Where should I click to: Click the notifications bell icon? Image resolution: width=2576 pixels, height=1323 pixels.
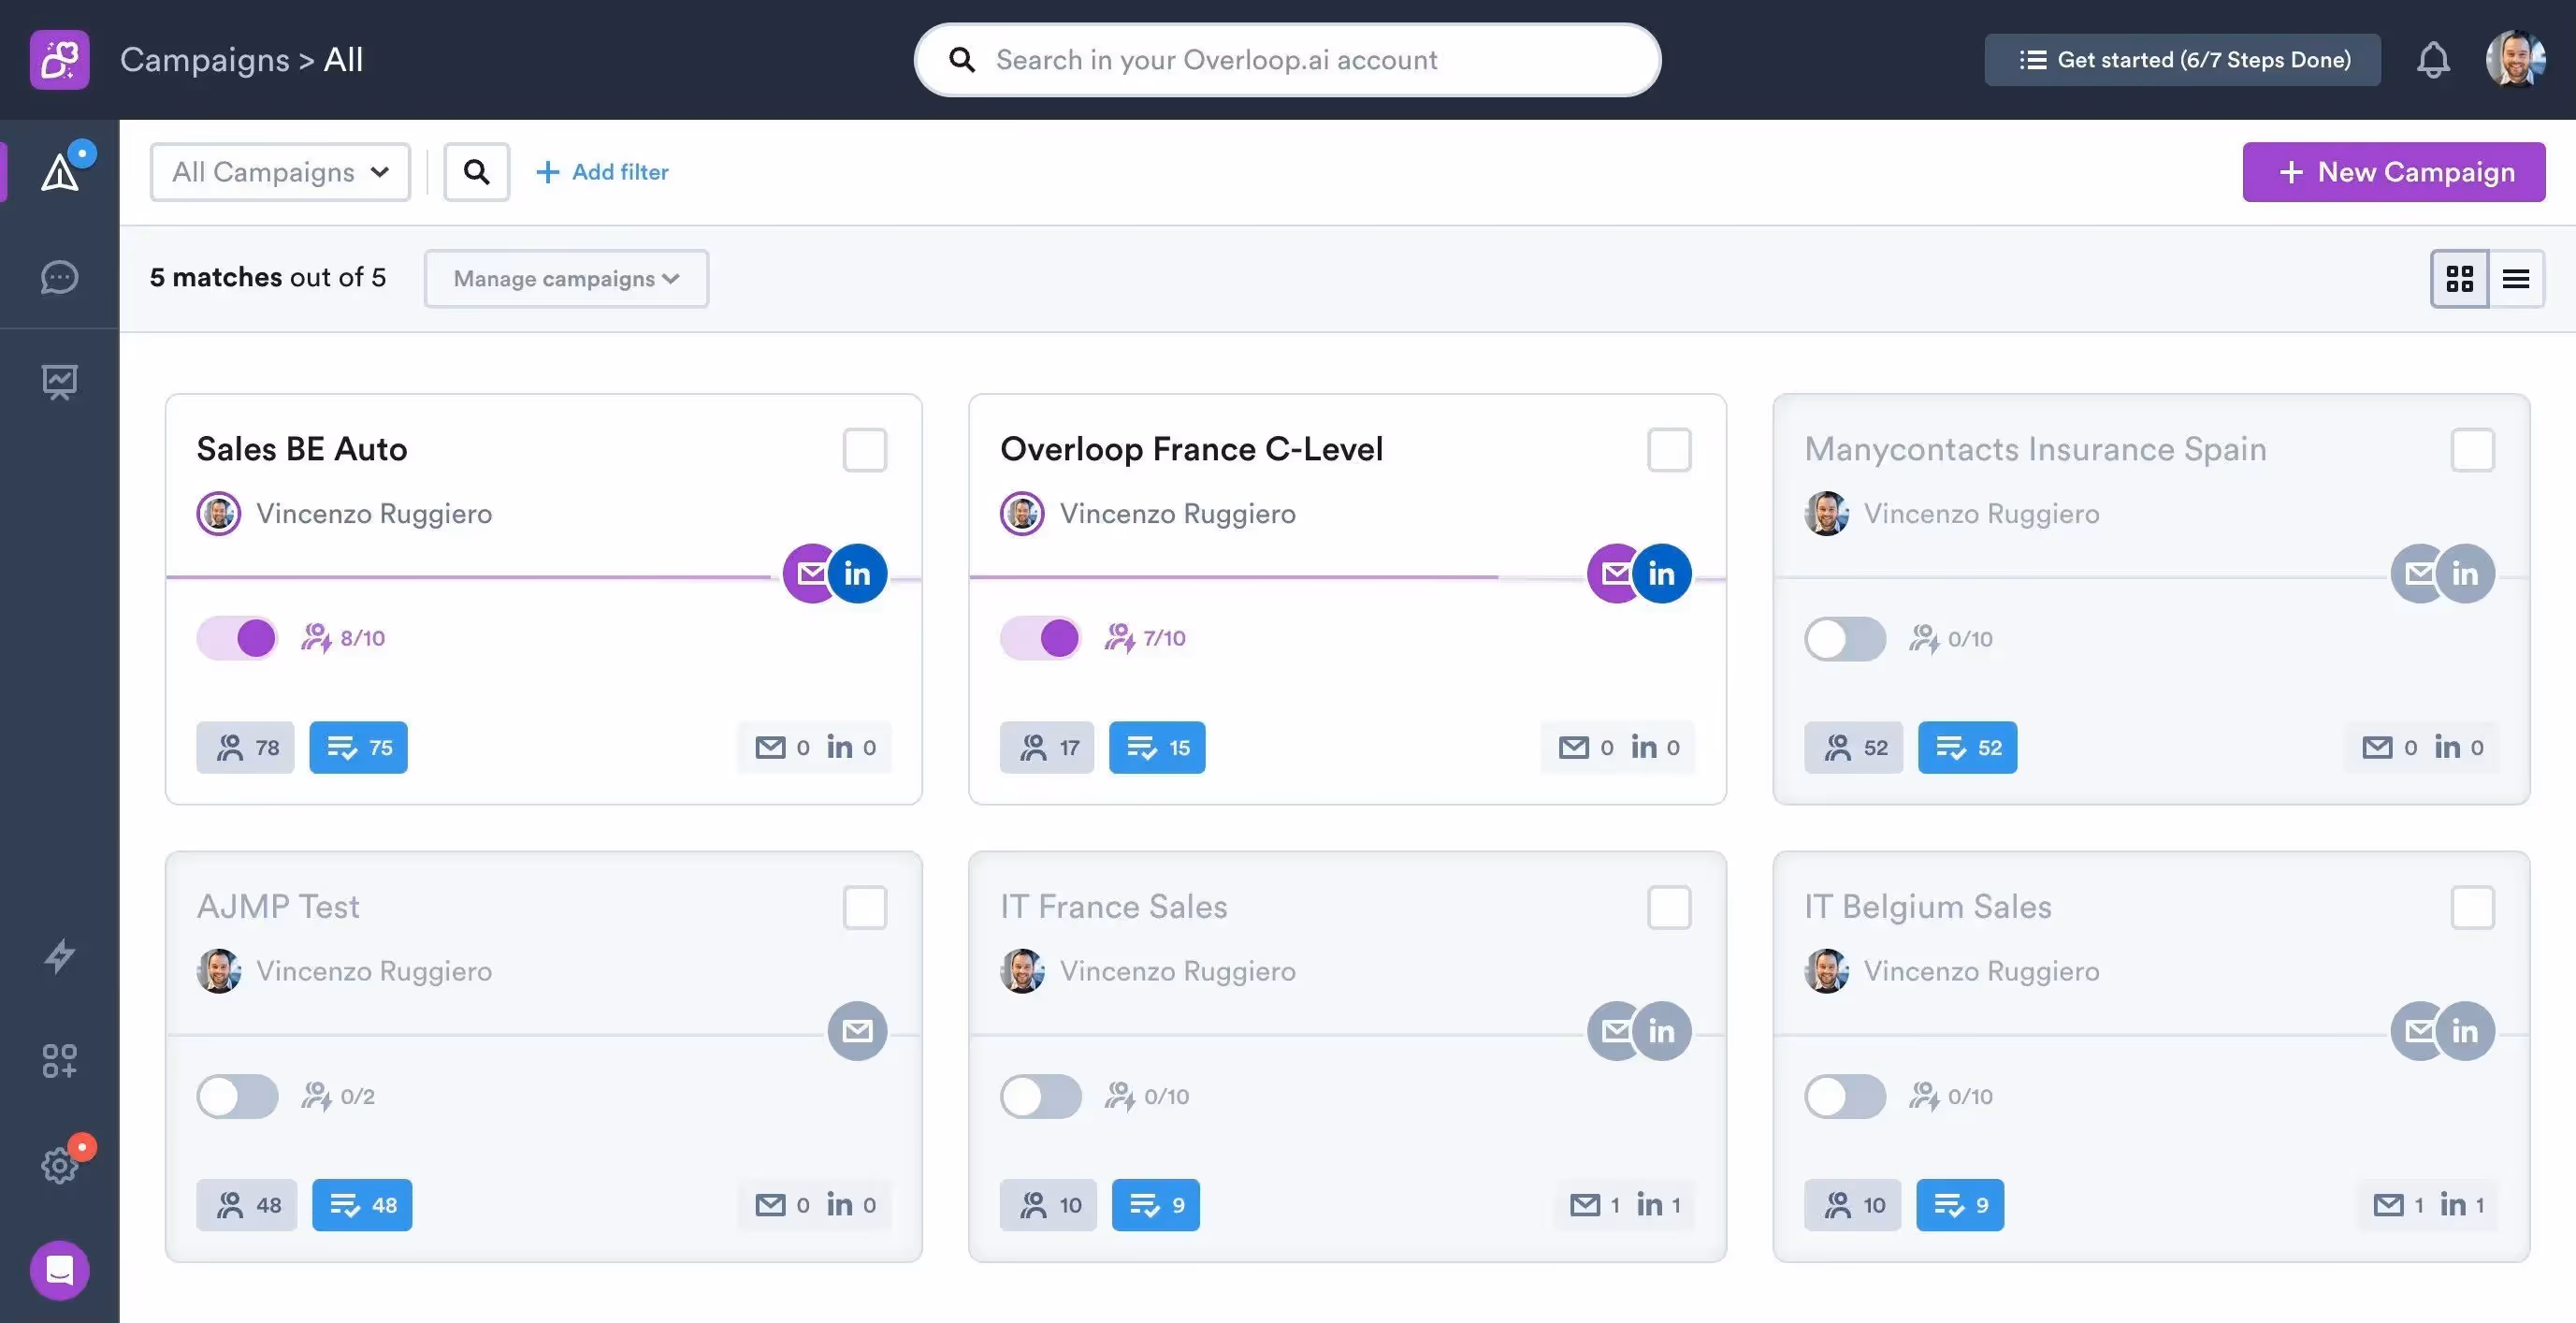click(2433, 60)
